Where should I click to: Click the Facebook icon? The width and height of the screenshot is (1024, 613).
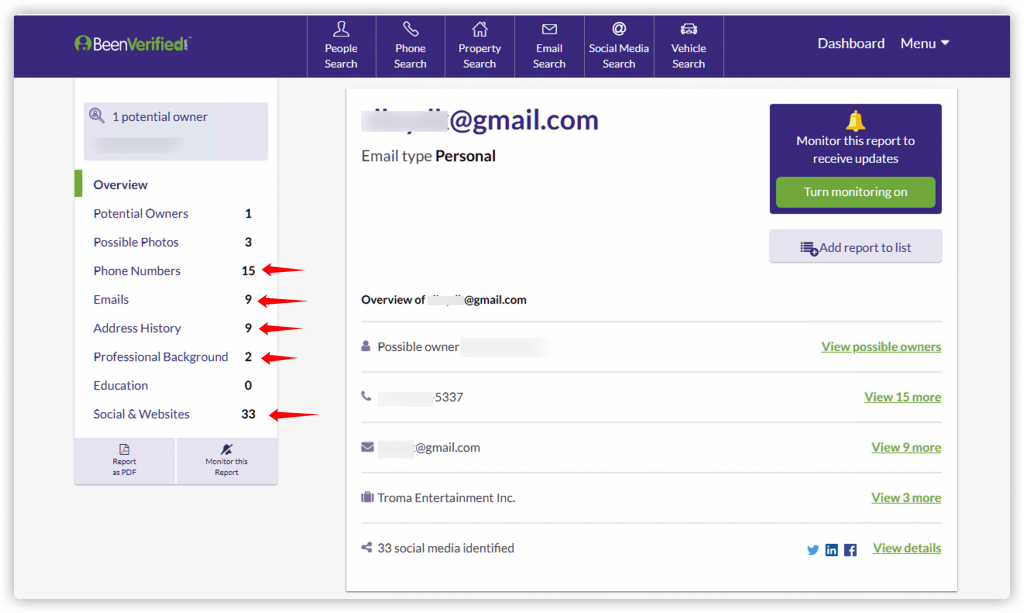[850, 550]
